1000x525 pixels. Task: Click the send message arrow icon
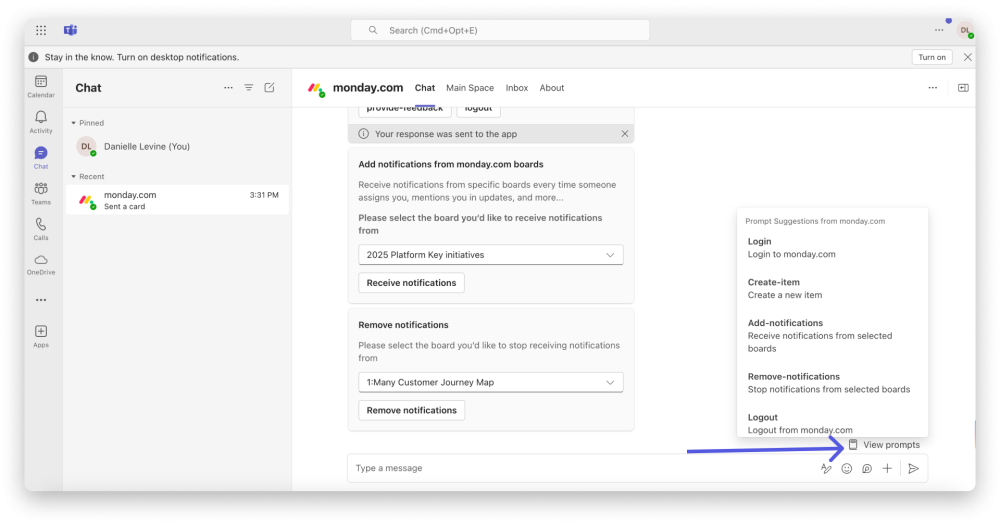pyautogui.click(x=913, y=468)
